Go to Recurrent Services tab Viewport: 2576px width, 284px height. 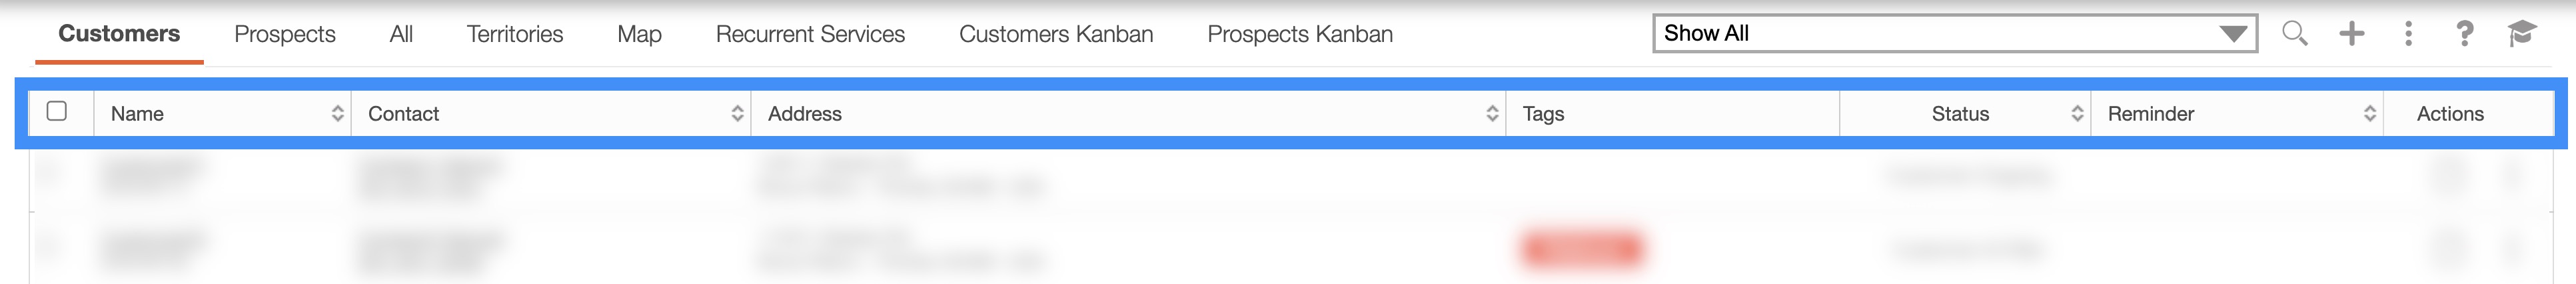click(810, 34)
